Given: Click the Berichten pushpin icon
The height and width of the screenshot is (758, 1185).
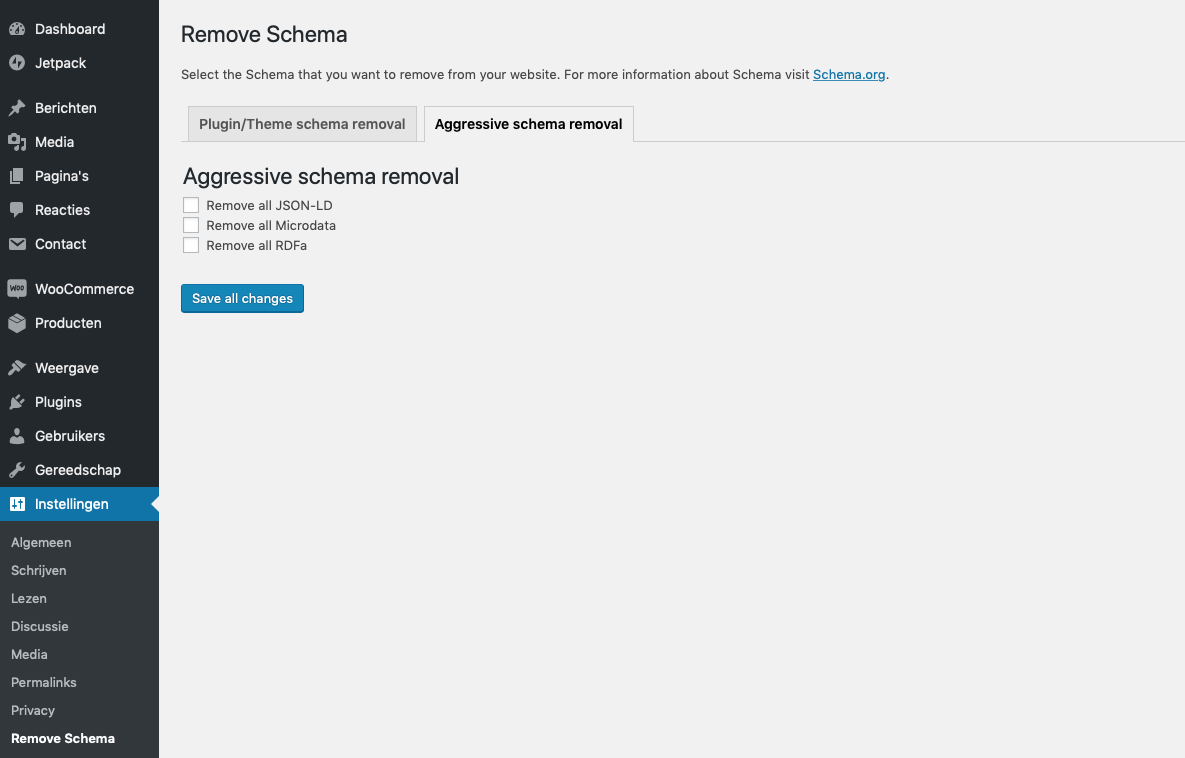Looking at the screenshot, I should (x=17, y=108).
